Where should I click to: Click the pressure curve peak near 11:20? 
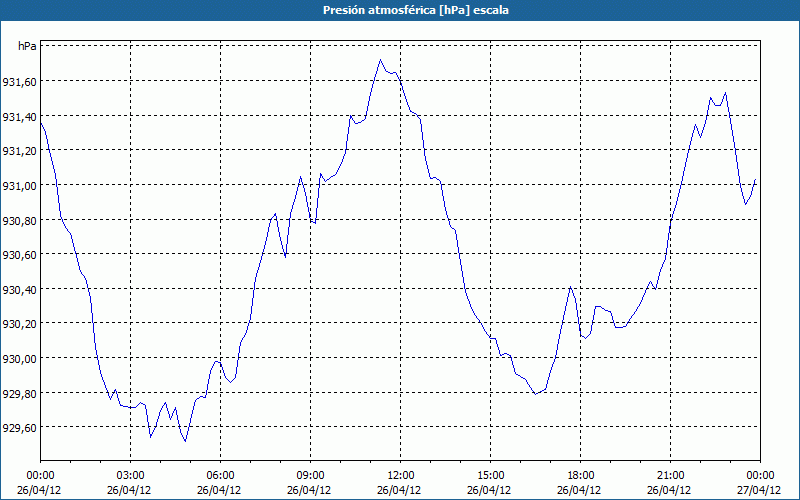tap(380, 60)
